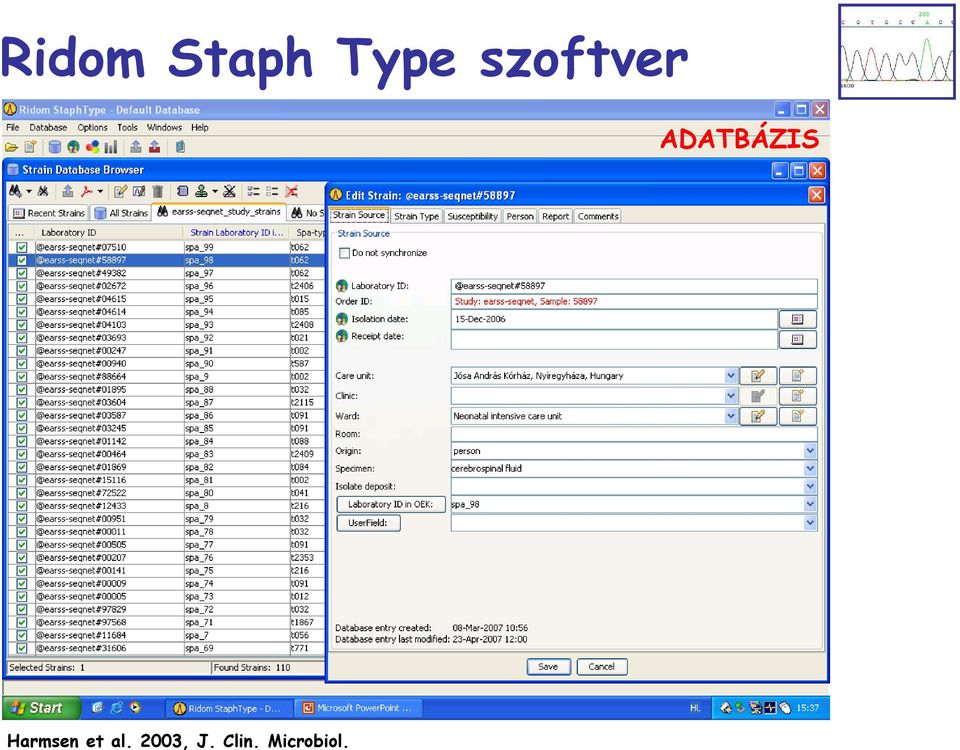Click the Cancel button
Viewport: 960px width, 750px height.
tap(601, 667)
